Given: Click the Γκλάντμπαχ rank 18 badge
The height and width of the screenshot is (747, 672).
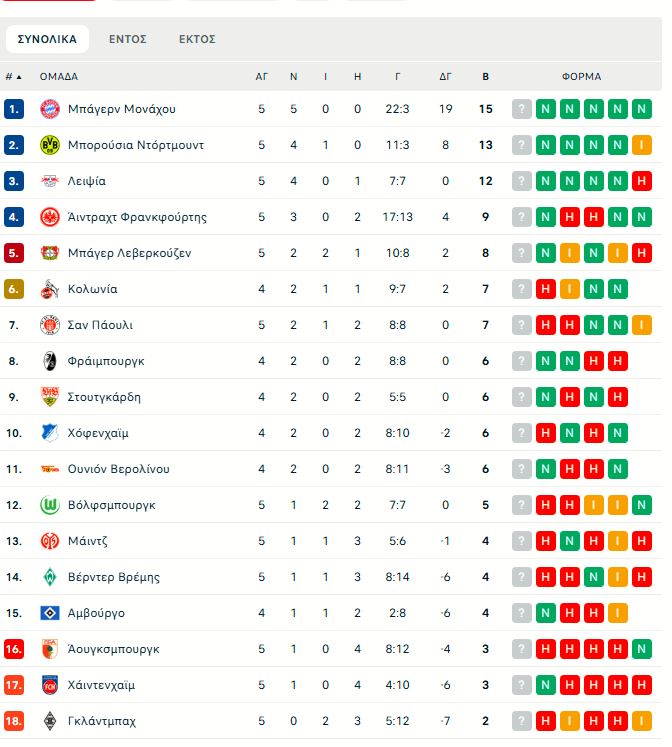Looking at the screenshot, I should pyautogui.click(x=14, y=721).
